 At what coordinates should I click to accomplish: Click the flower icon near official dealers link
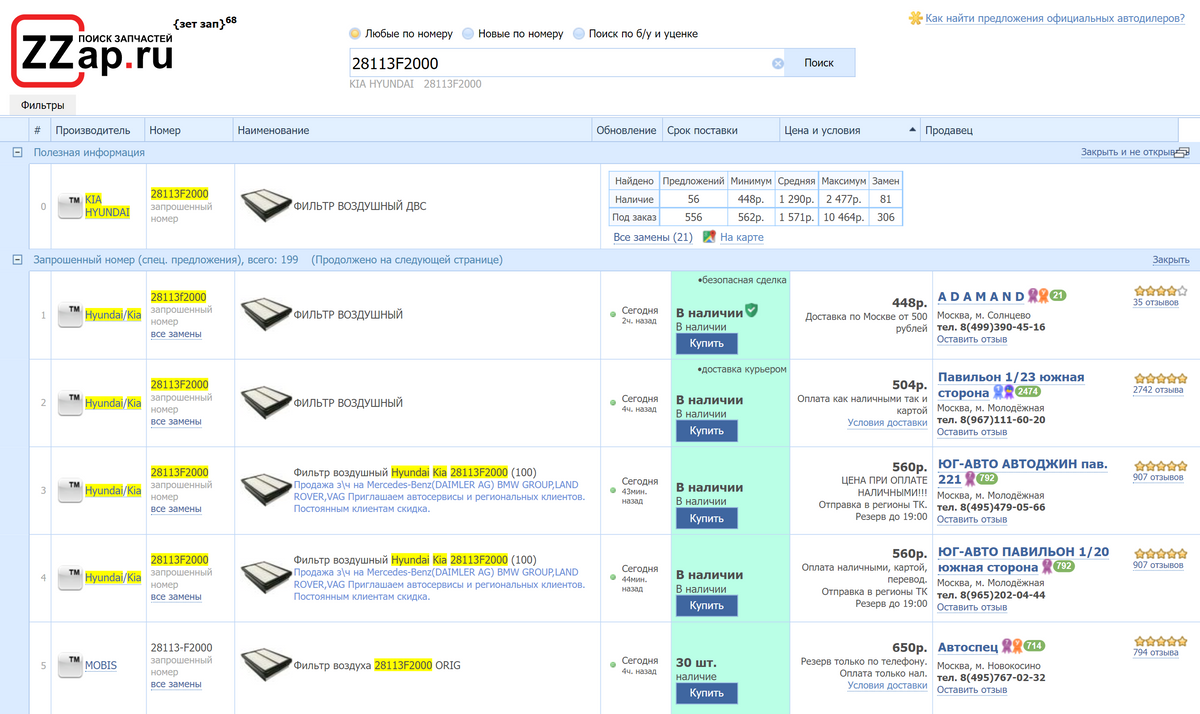[915, 18]
